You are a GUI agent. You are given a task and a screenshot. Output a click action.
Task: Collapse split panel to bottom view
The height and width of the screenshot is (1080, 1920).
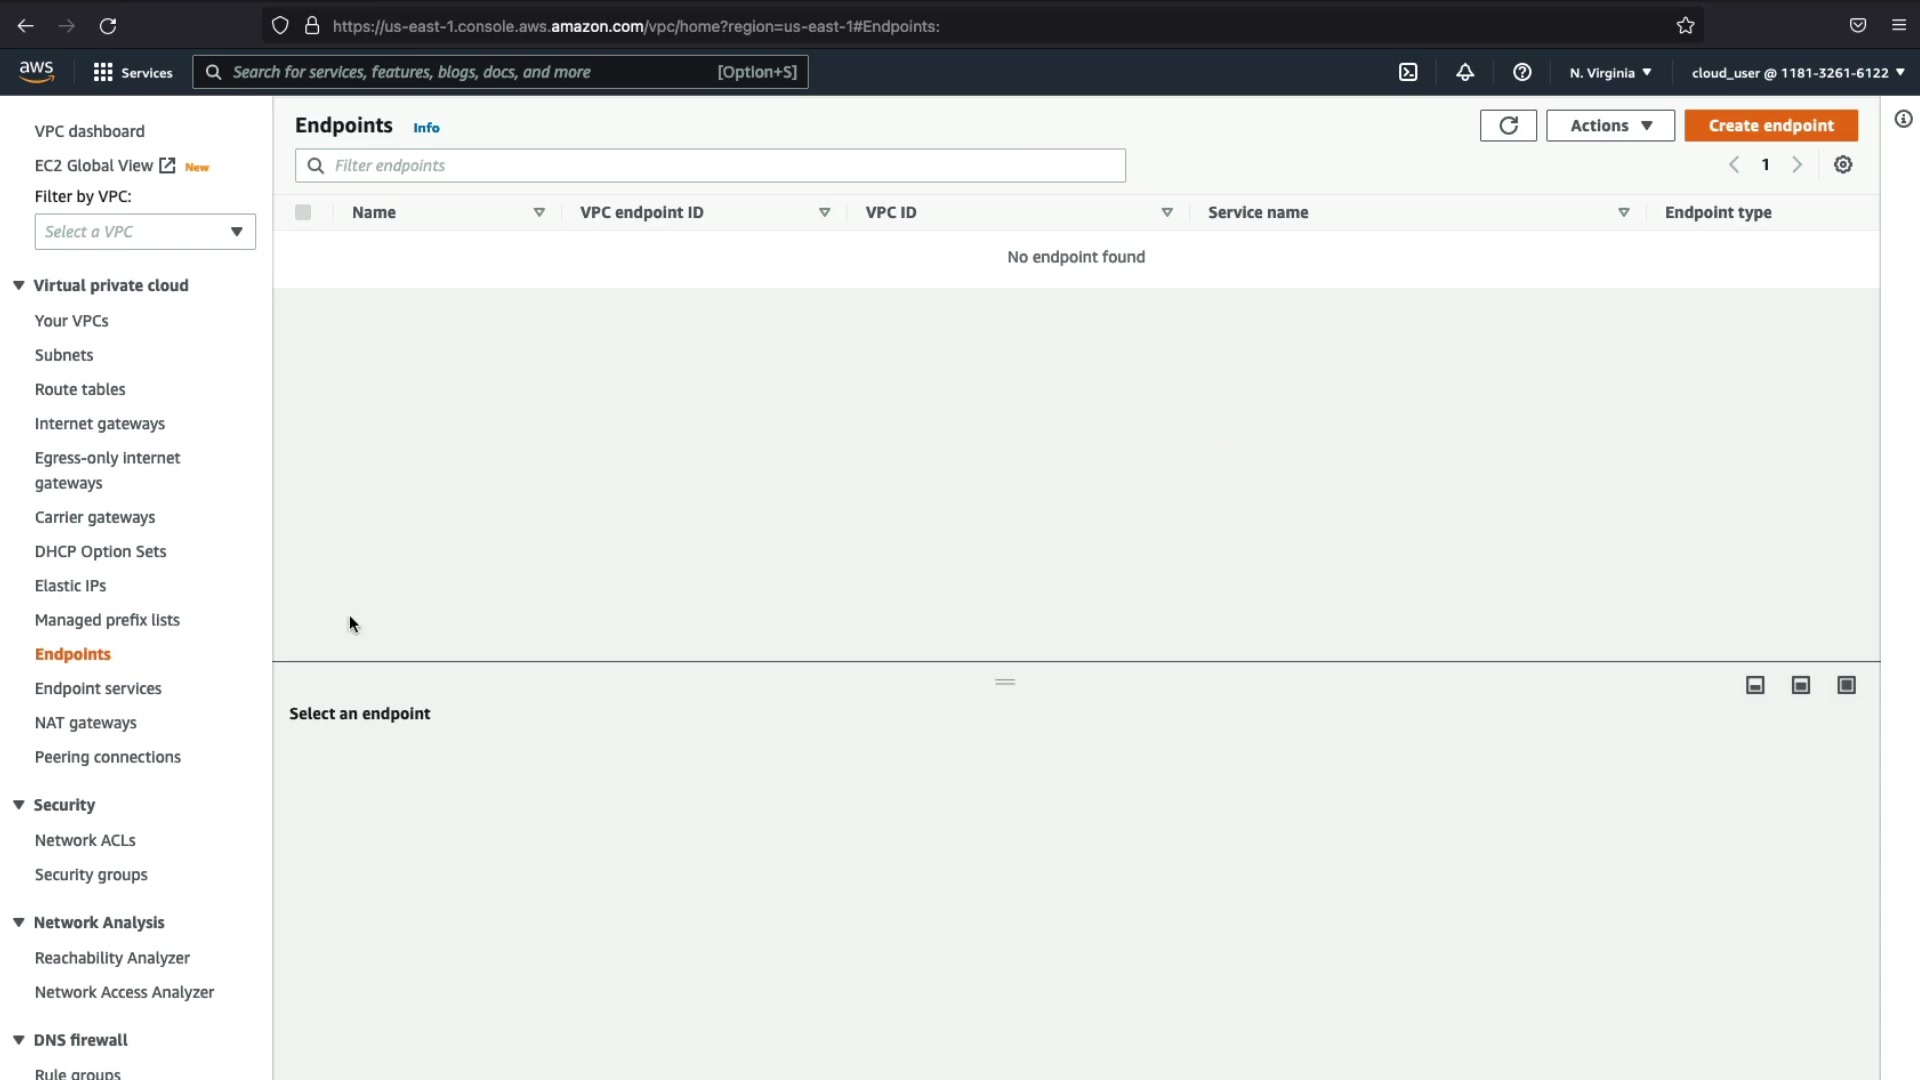[x=1755, y=685]
